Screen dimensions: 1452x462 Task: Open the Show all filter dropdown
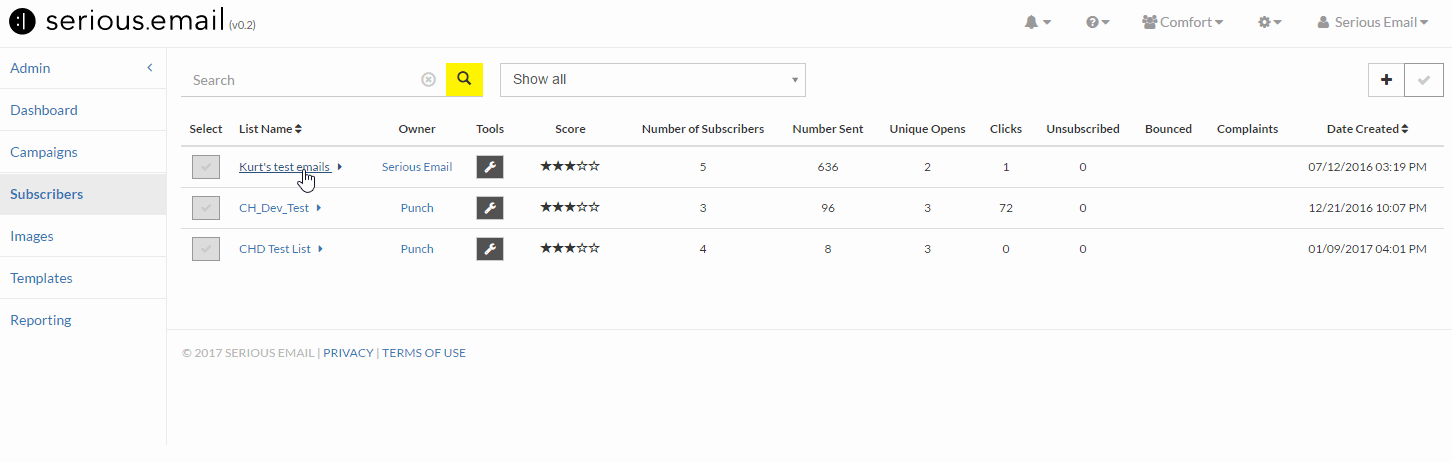click(653, 80)
